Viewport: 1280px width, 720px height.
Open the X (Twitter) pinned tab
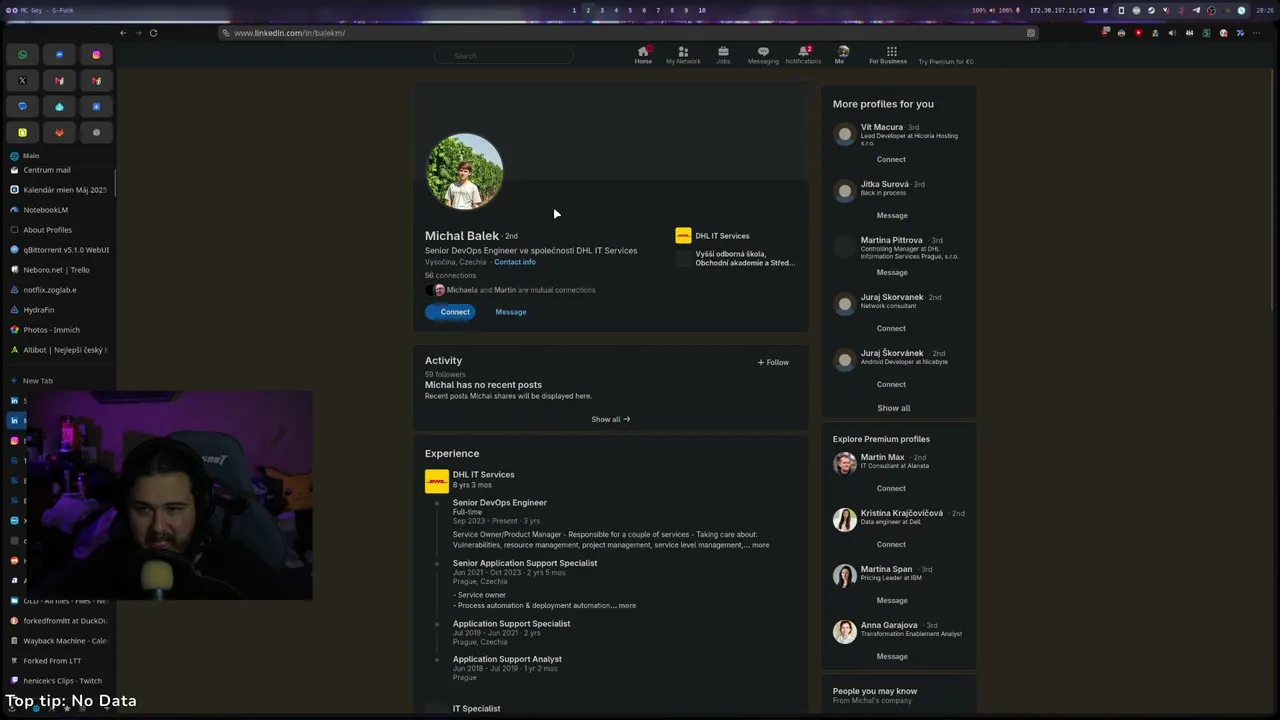click(x=22, y=81)
